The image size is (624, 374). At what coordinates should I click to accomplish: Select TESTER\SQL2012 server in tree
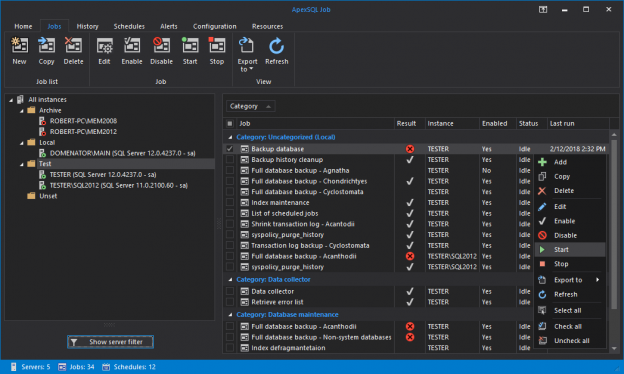pyautogui.click(x=119, y=185)
